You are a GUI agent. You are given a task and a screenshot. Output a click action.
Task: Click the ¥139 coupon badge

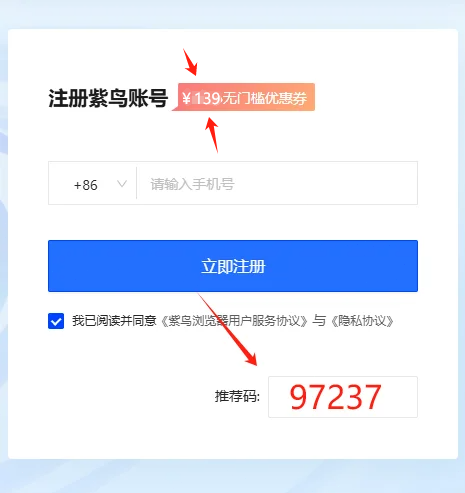click(x=244, y=97)
